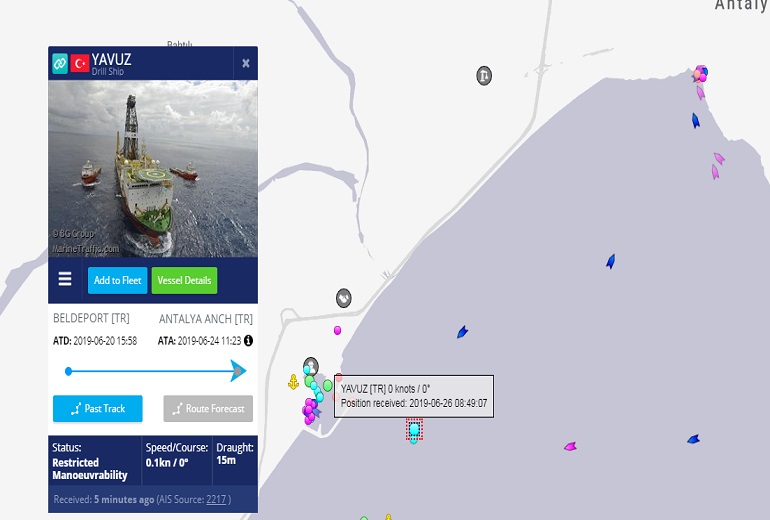The image size is (770, 520).
Task: Click the voyage progress arrow head
Action: 238,371
